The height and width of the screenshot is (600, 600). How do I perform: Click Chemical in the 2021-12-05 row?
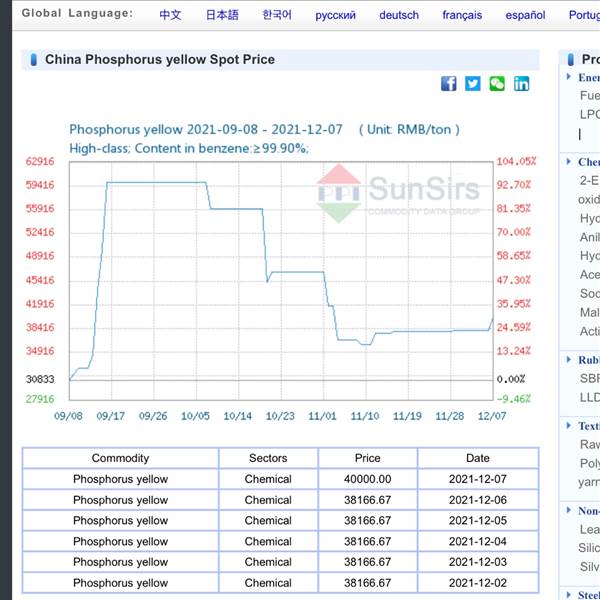268,520
